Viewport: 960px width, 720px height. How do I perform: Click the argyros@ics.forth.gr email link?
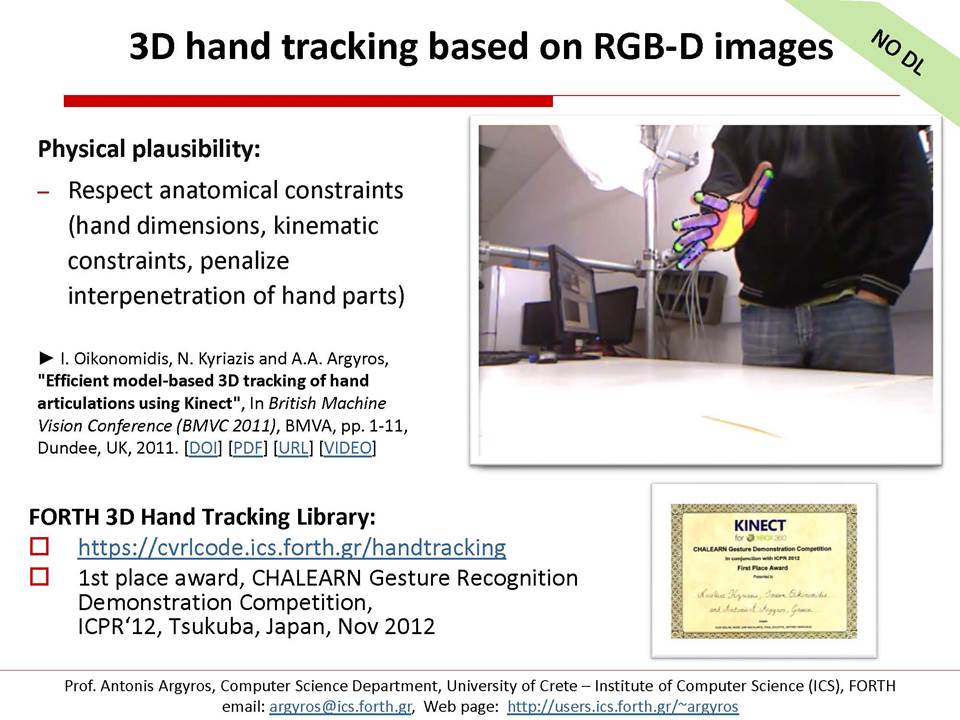click(x=340, y=707)
